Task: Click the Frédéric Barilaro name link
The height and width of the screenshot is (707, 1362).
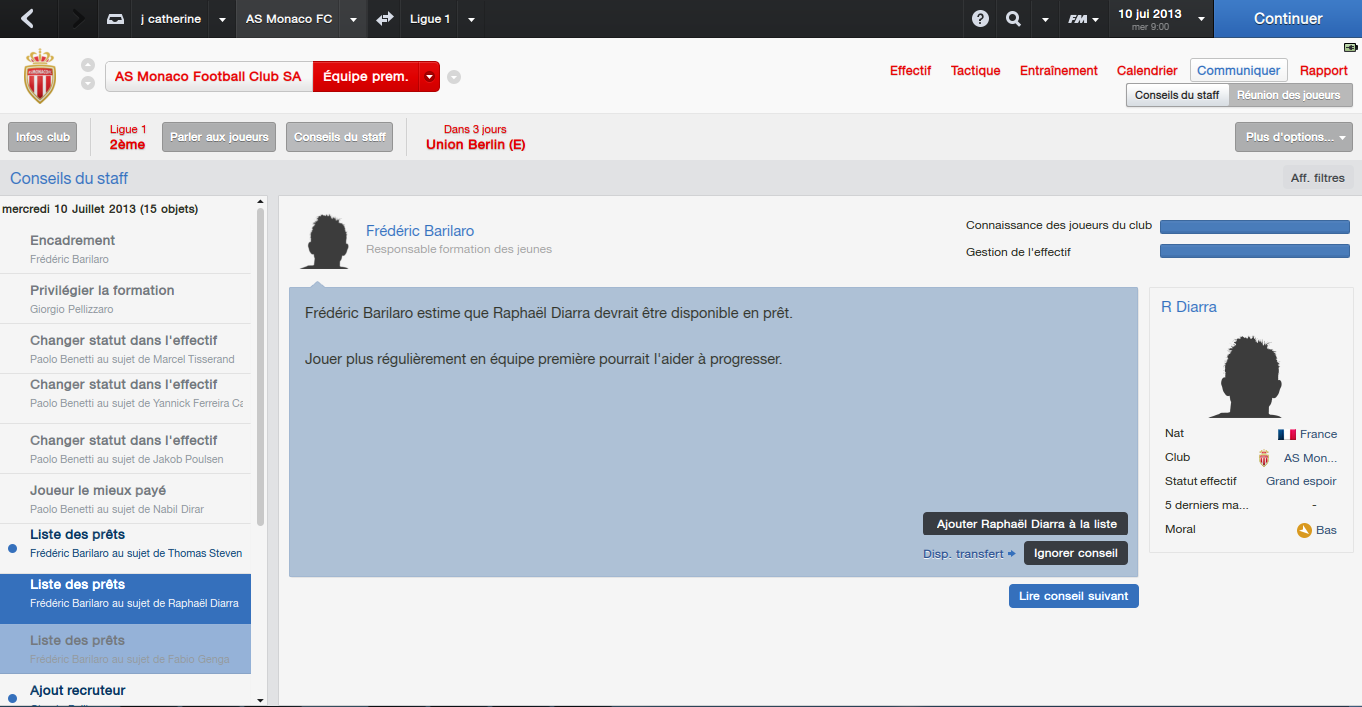Action: click(x=420, y=231)
